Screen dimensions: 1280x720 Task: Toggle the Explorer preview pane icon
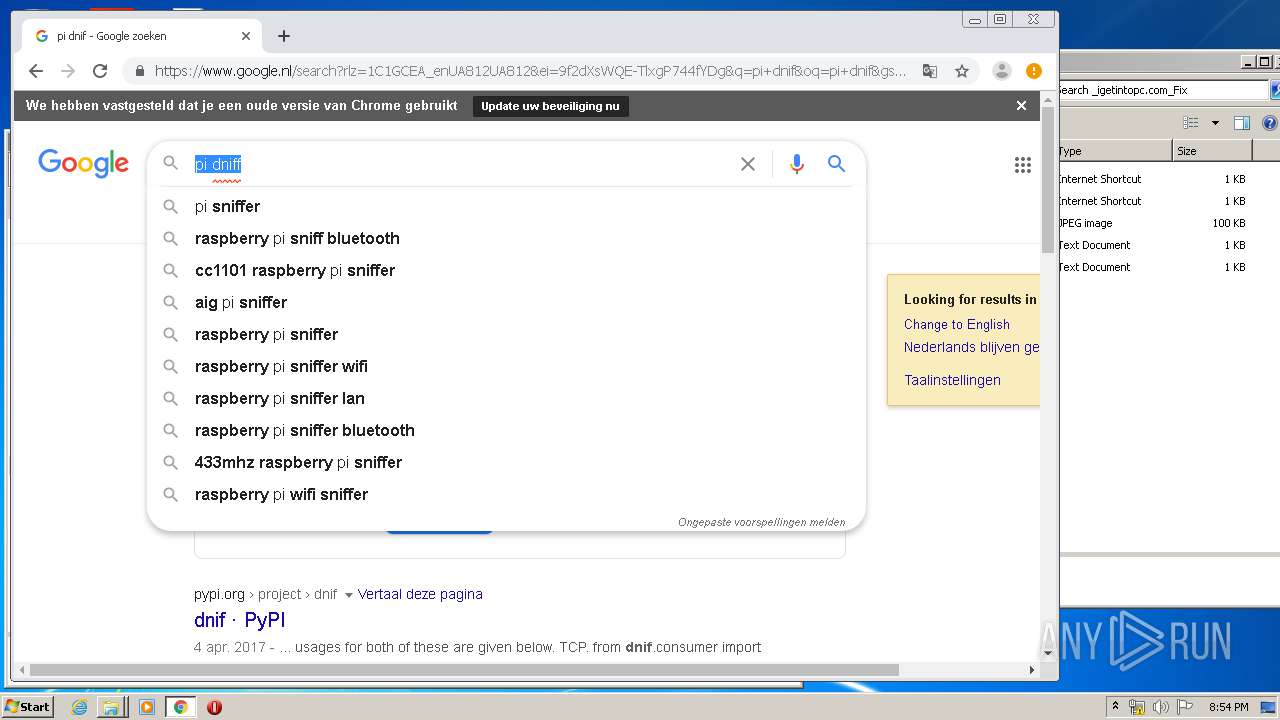[1242, 123]
